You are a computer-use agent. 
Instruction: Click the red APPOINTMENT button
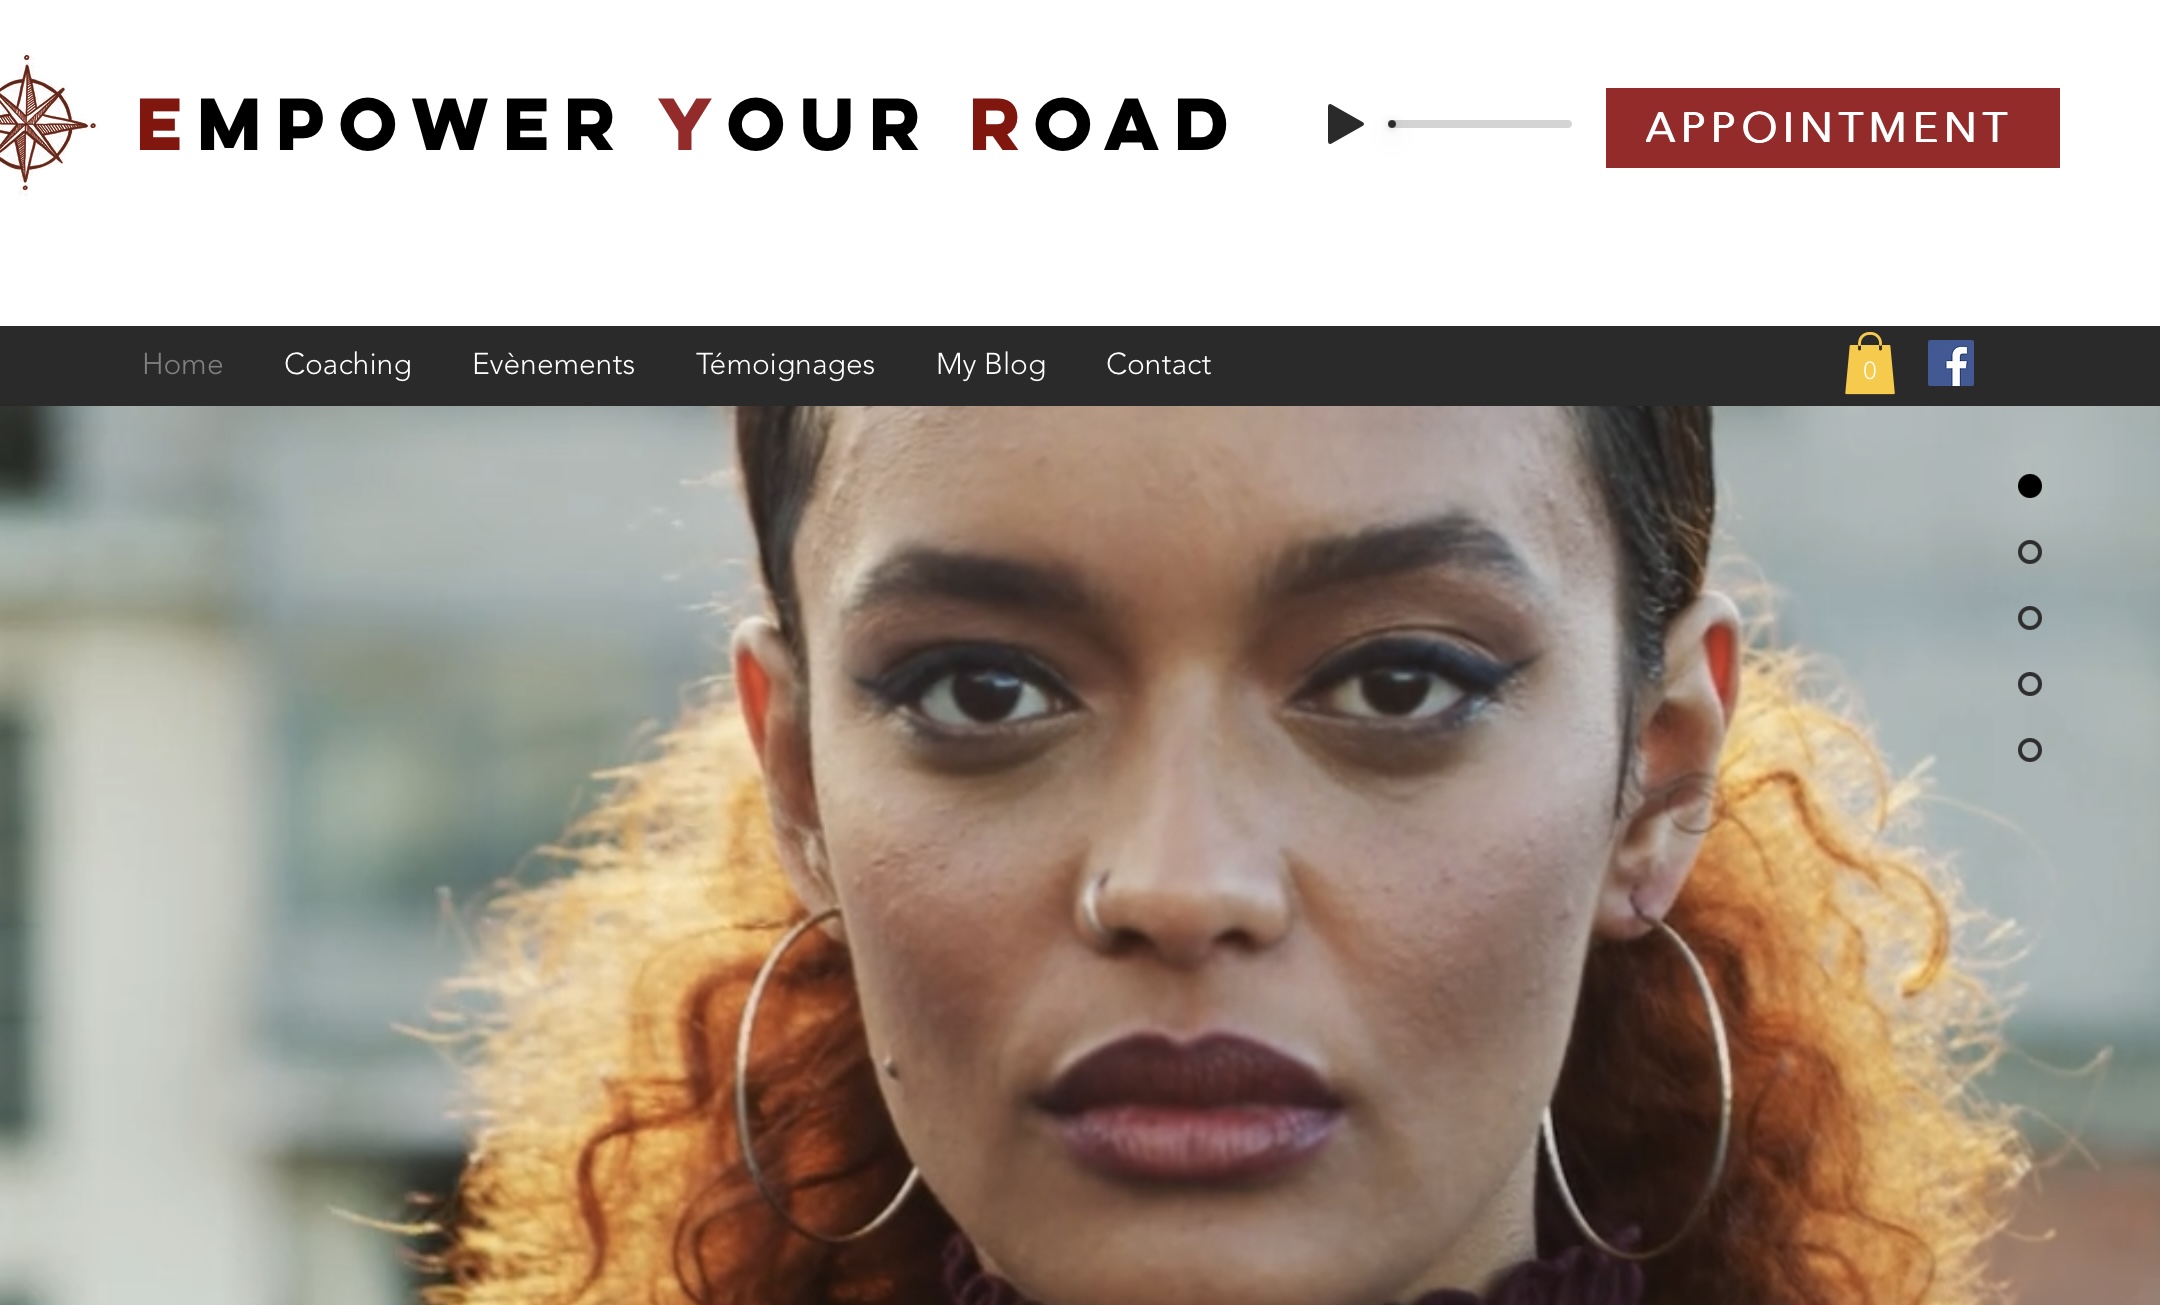1832,128
